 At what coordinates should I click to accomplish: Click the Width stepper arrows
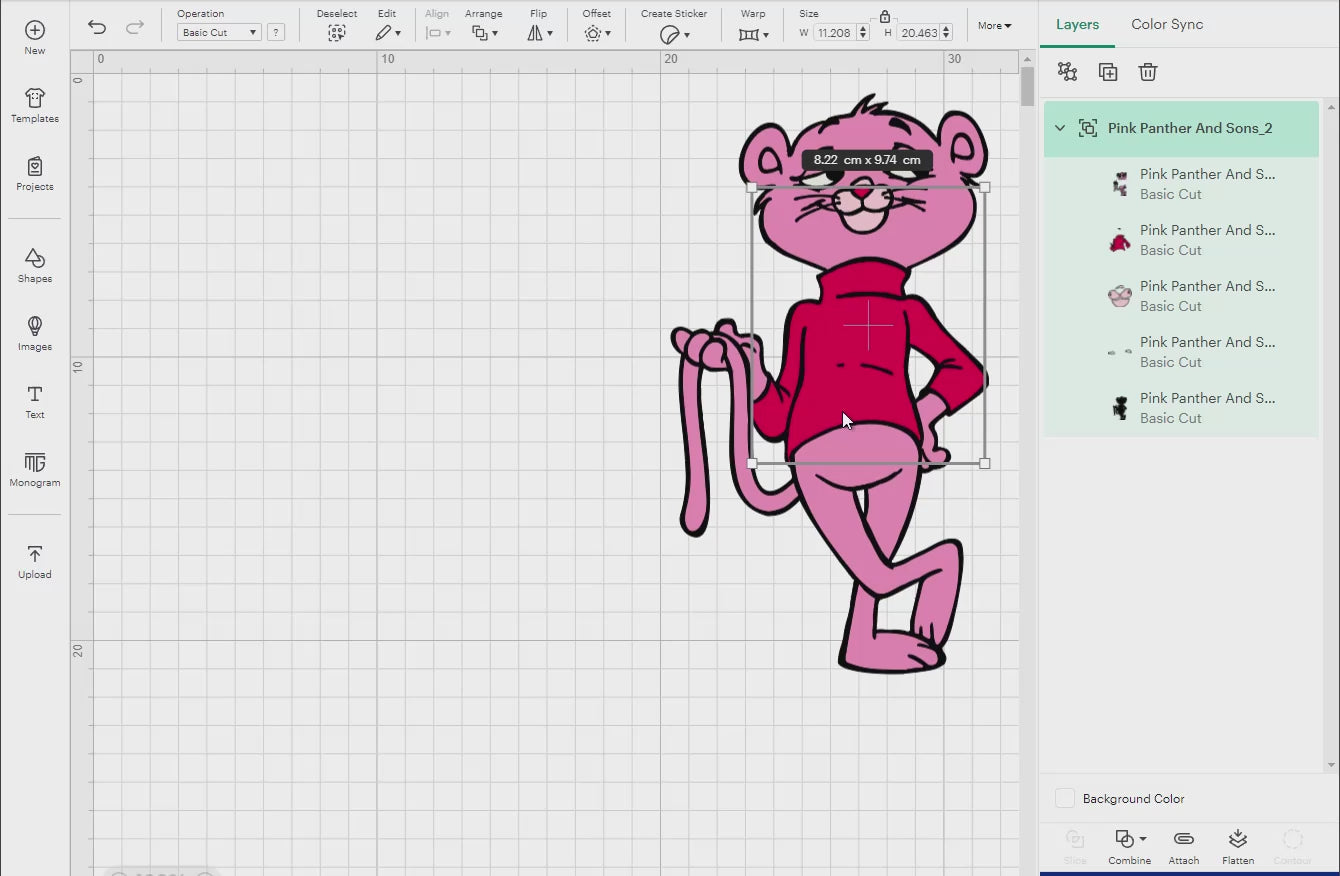(864, 33)
